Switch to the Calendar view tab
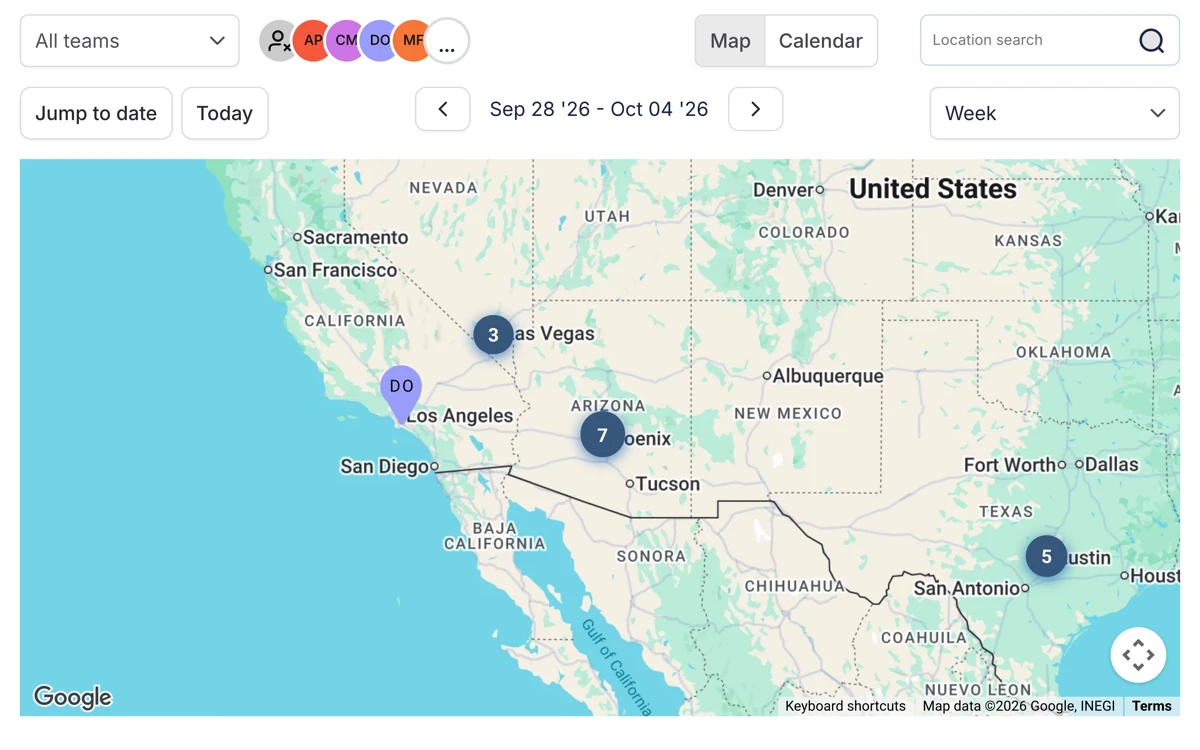Image resolution: width=1200 pixels, height=750 pixels. click(821, 41)
